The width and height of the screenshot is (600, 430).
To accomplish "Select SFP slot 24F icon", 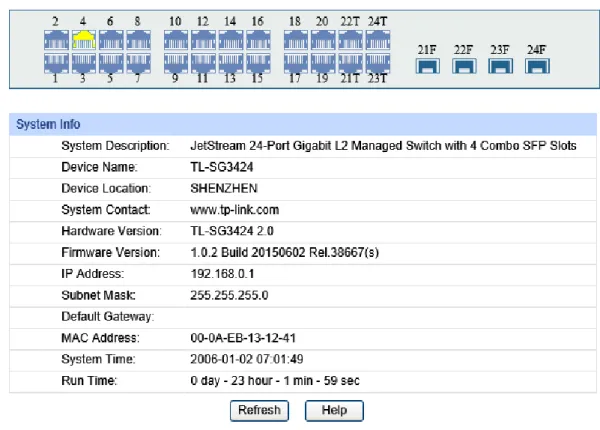I will point(537,66).
